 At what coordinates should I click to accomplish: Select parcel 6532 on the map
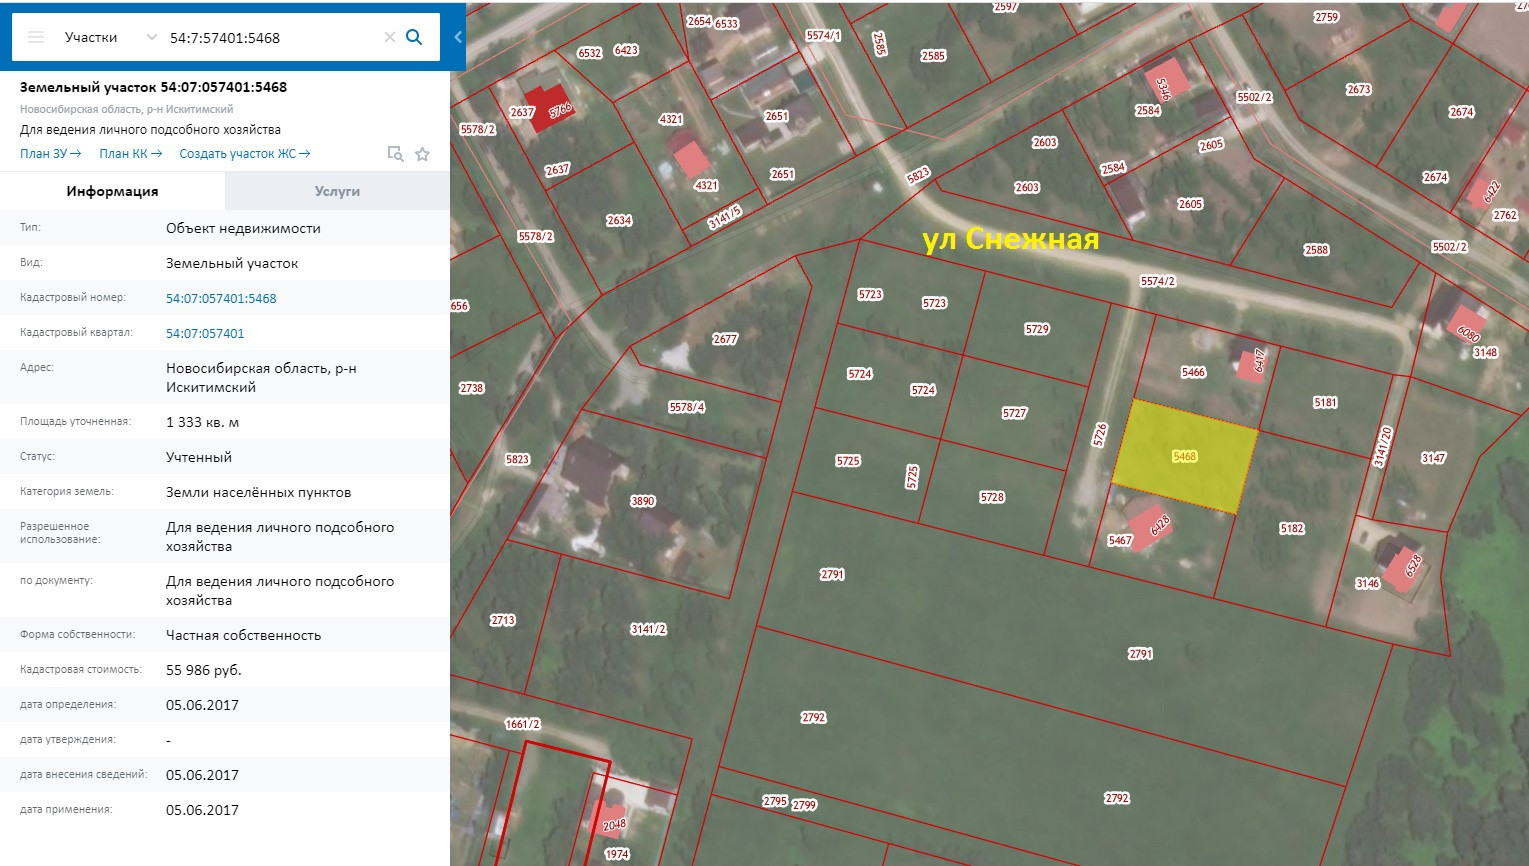(x=589, y=53)
